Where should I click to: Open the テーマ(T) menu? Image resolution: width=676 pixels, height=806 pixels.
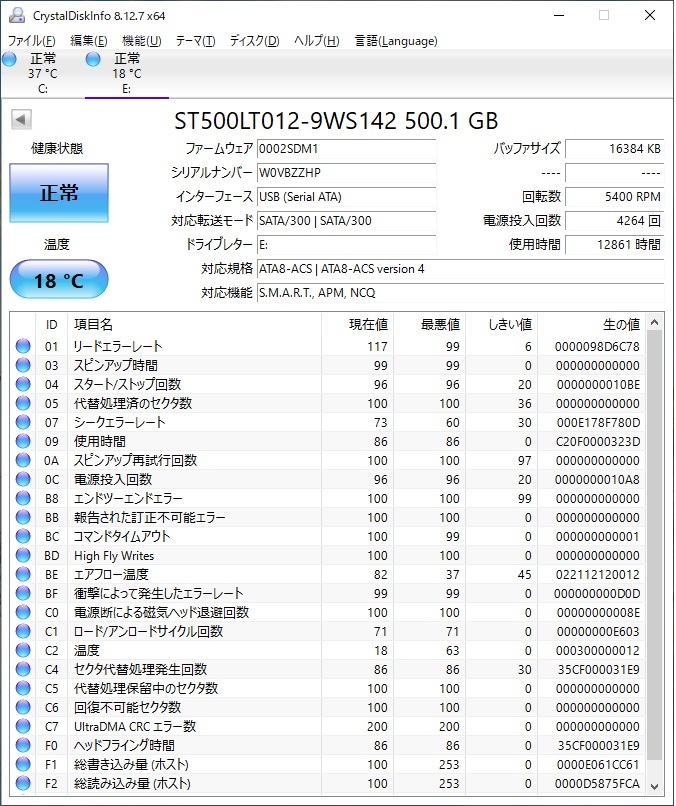pyautogui.click(x=195, y=41)
